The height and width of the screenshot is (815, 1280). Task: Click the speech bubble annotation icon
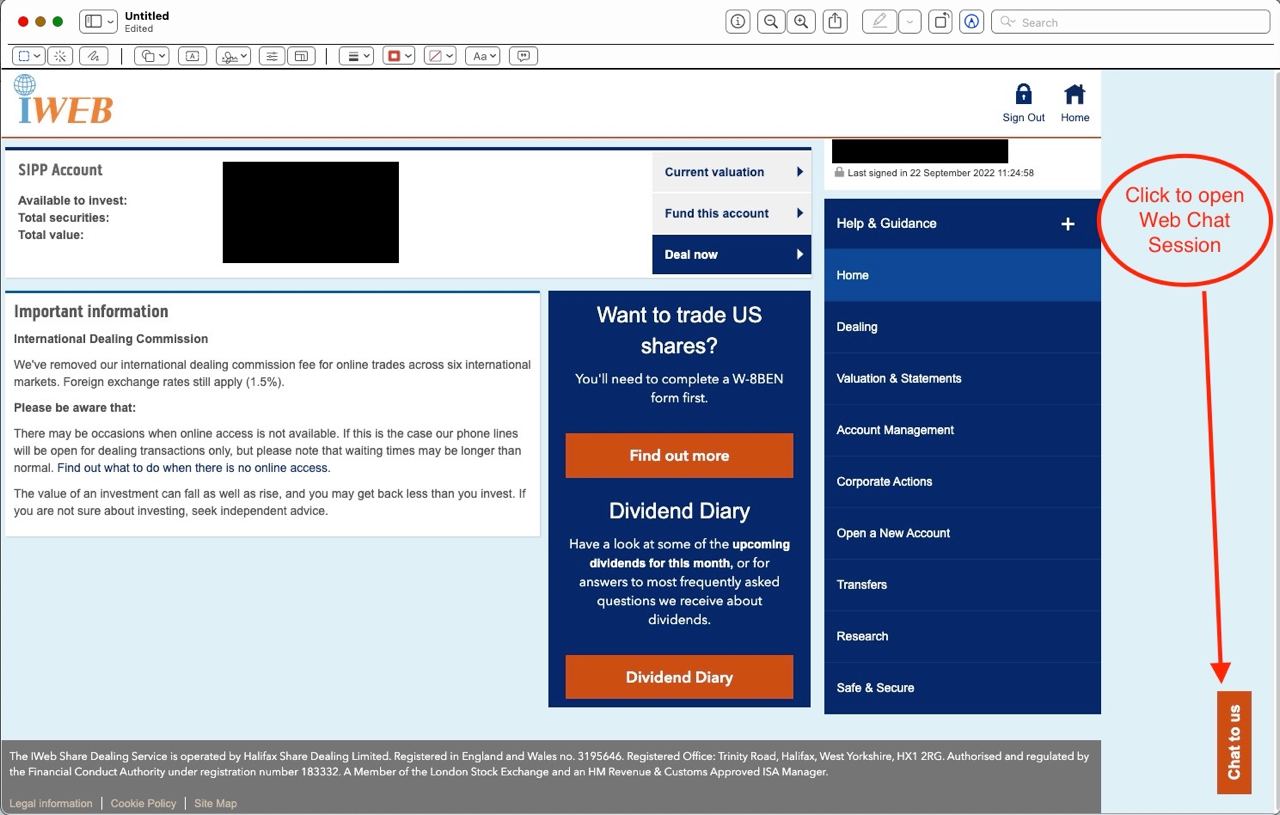coord(523,57)
